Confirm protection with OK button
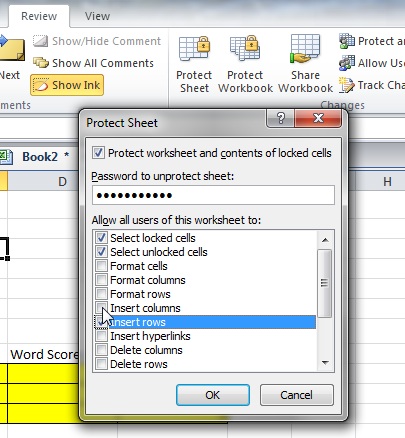 click(x=213, y=395)
